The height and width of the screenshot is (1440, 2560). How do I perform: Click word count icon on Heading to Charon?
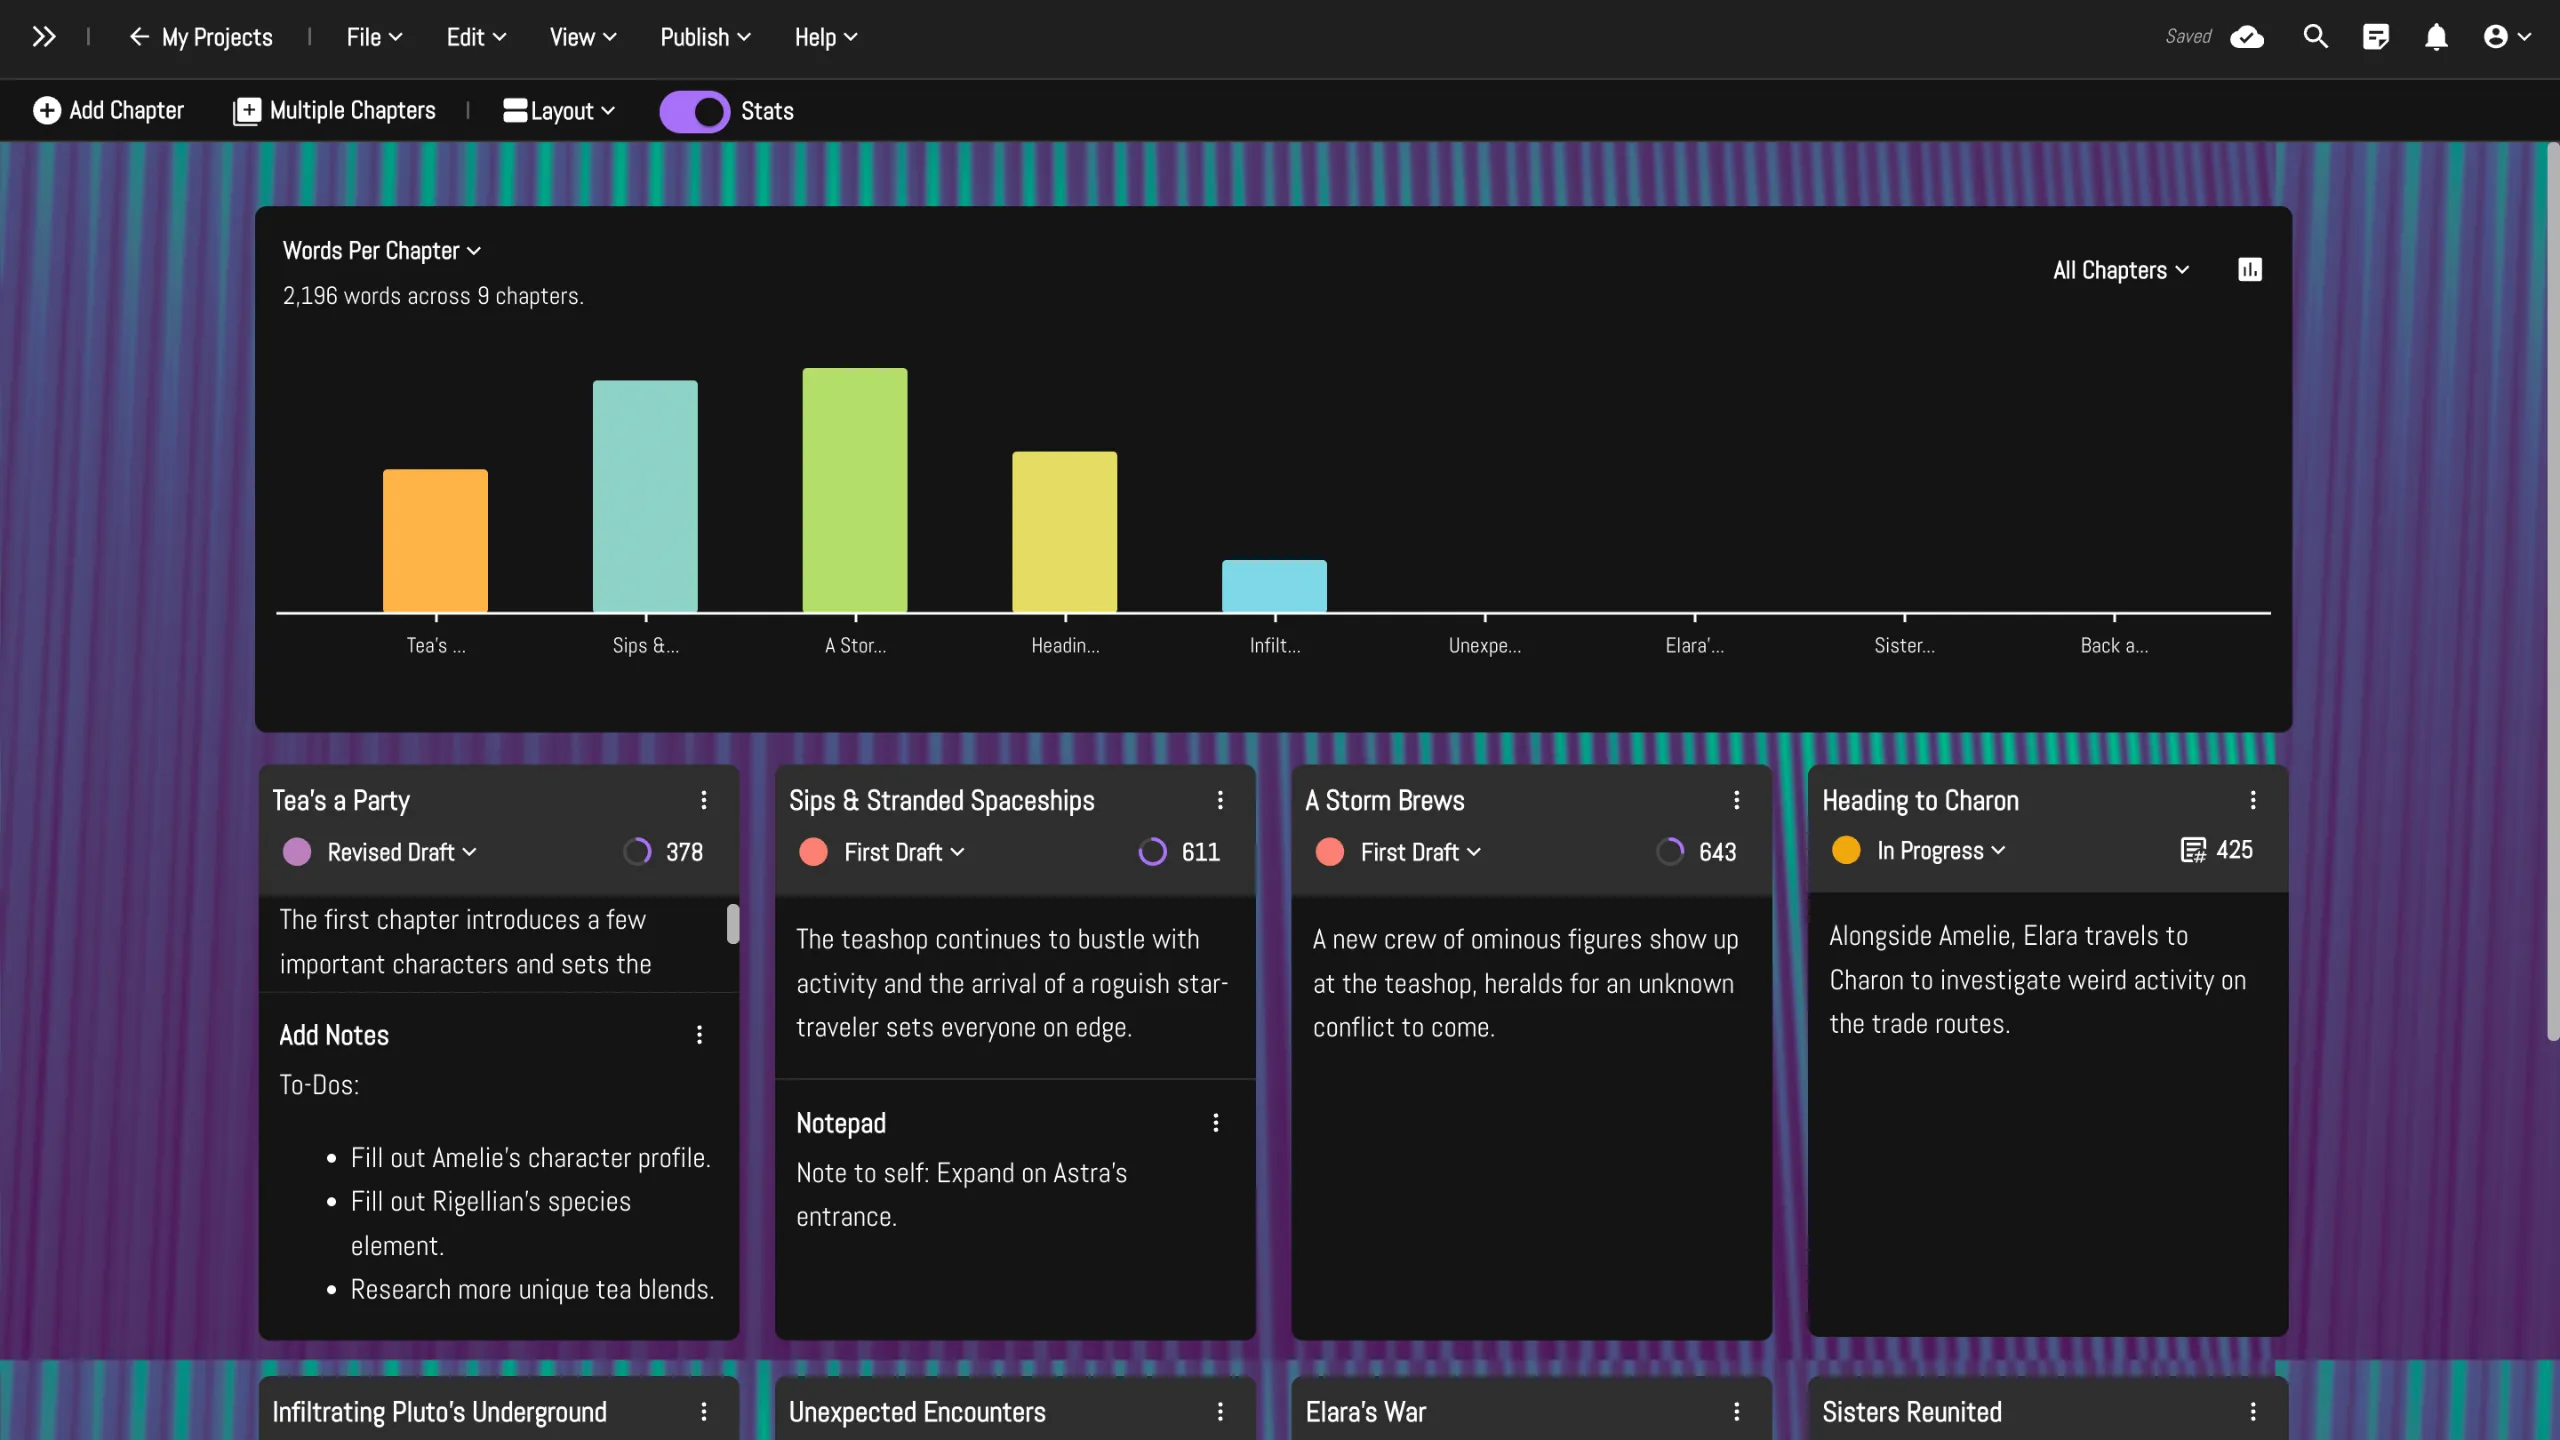pyautogui.click(x=2192, y=850)
